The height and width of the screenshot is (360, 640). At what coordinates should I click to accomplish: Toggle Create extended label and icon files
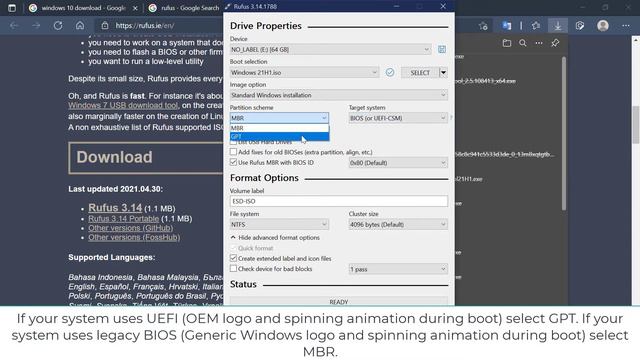click(x=233, y=258)
